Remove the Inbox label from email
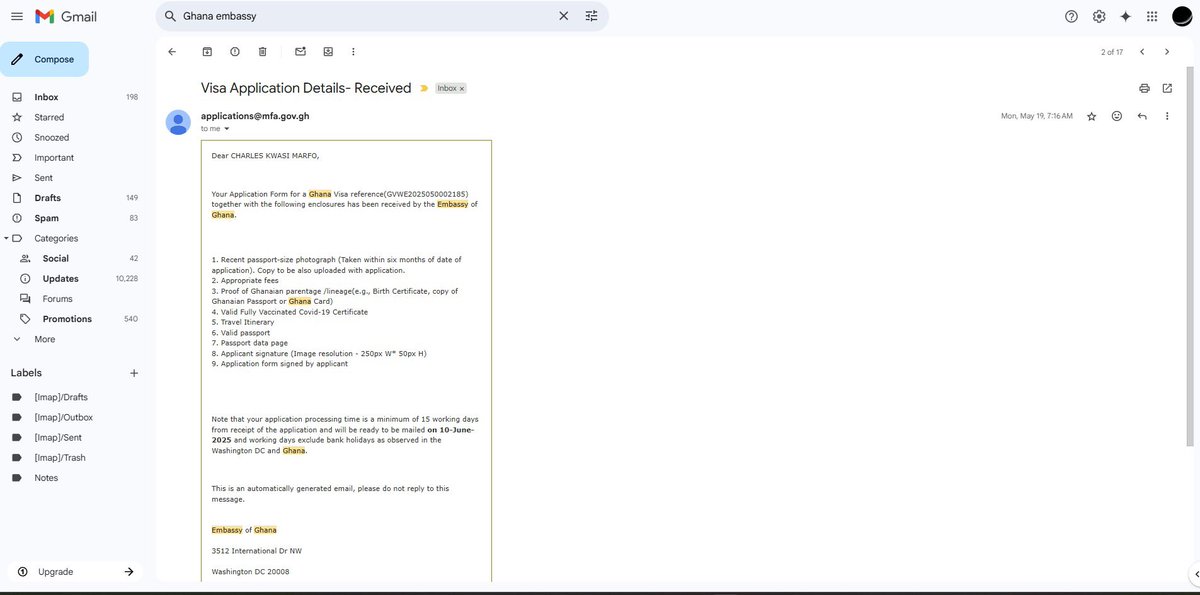 click(461, 89)
